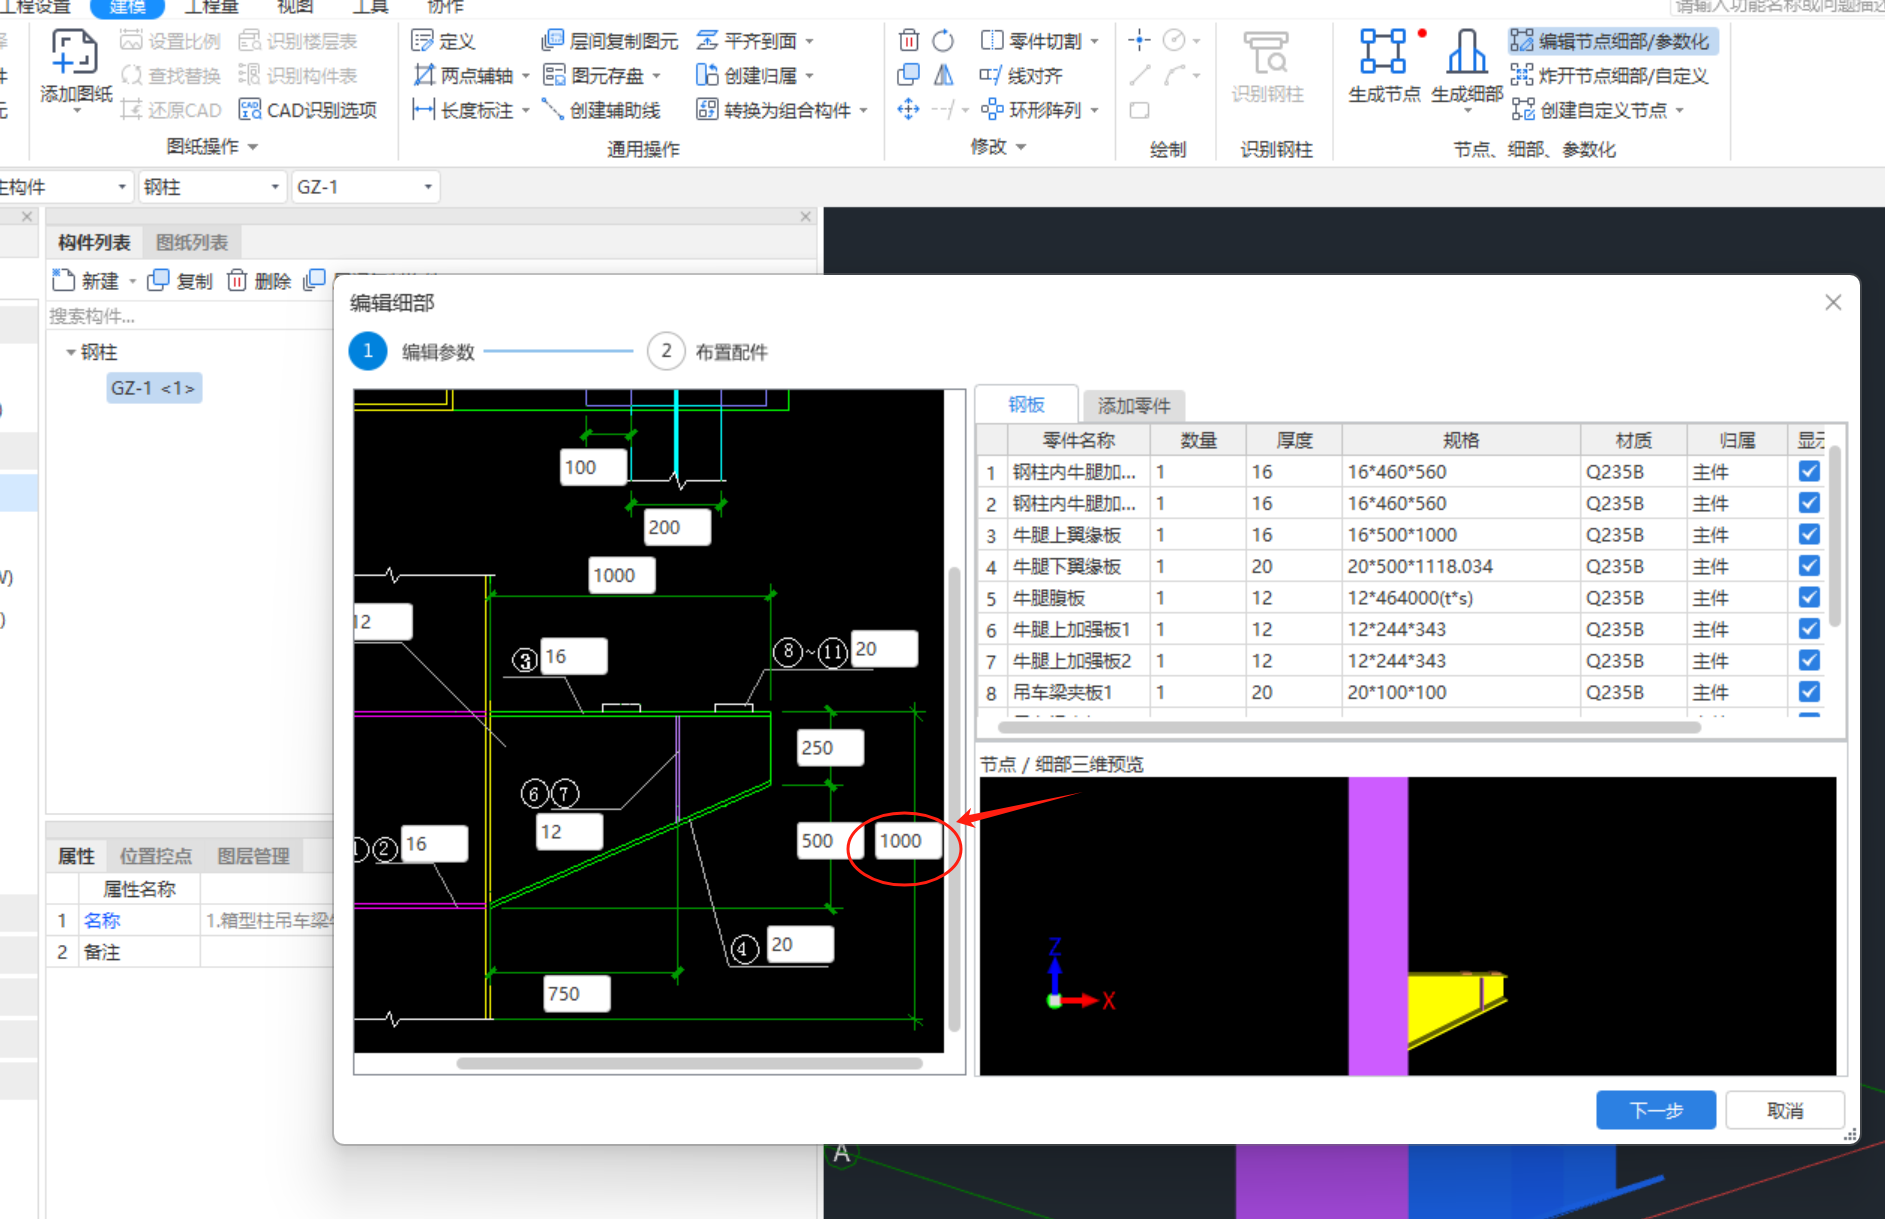Click the copy icon in 修改 group
Viewport: 1885px width, 1219px height.
coord(909,75)
